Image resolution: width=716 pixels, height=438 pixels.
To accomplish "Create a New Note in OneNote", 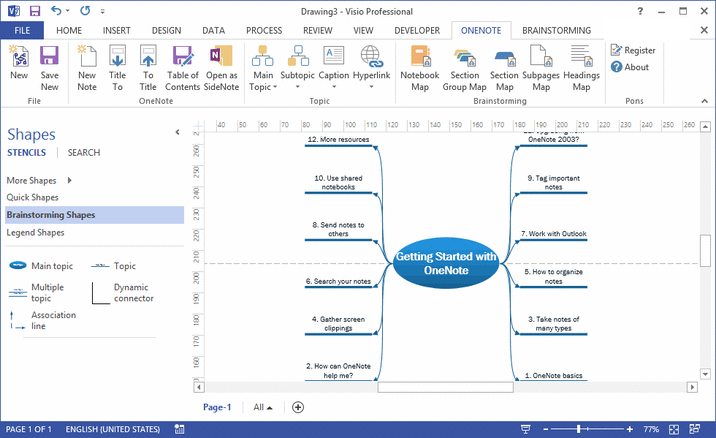I will click(x=87, y=68).
